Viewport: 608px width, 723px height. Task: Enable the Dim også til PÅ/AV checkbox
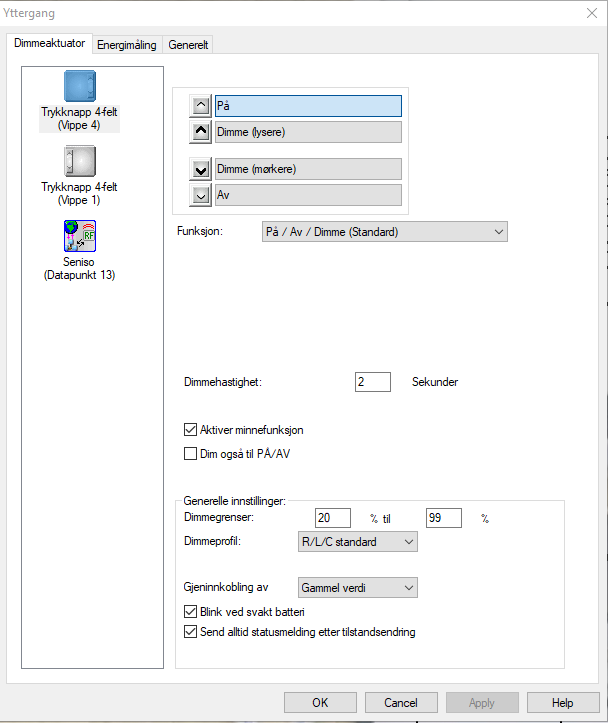point(192,454)
